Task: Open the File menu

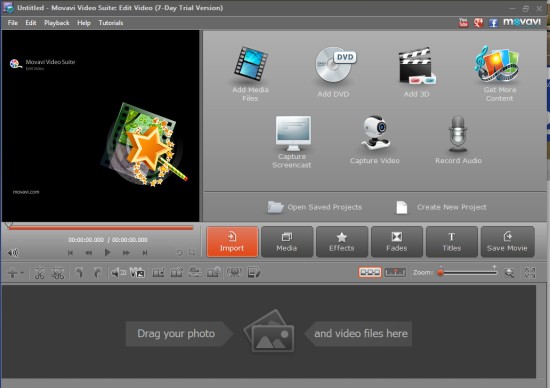Action: pyautogui.click(x=12, y=23)
